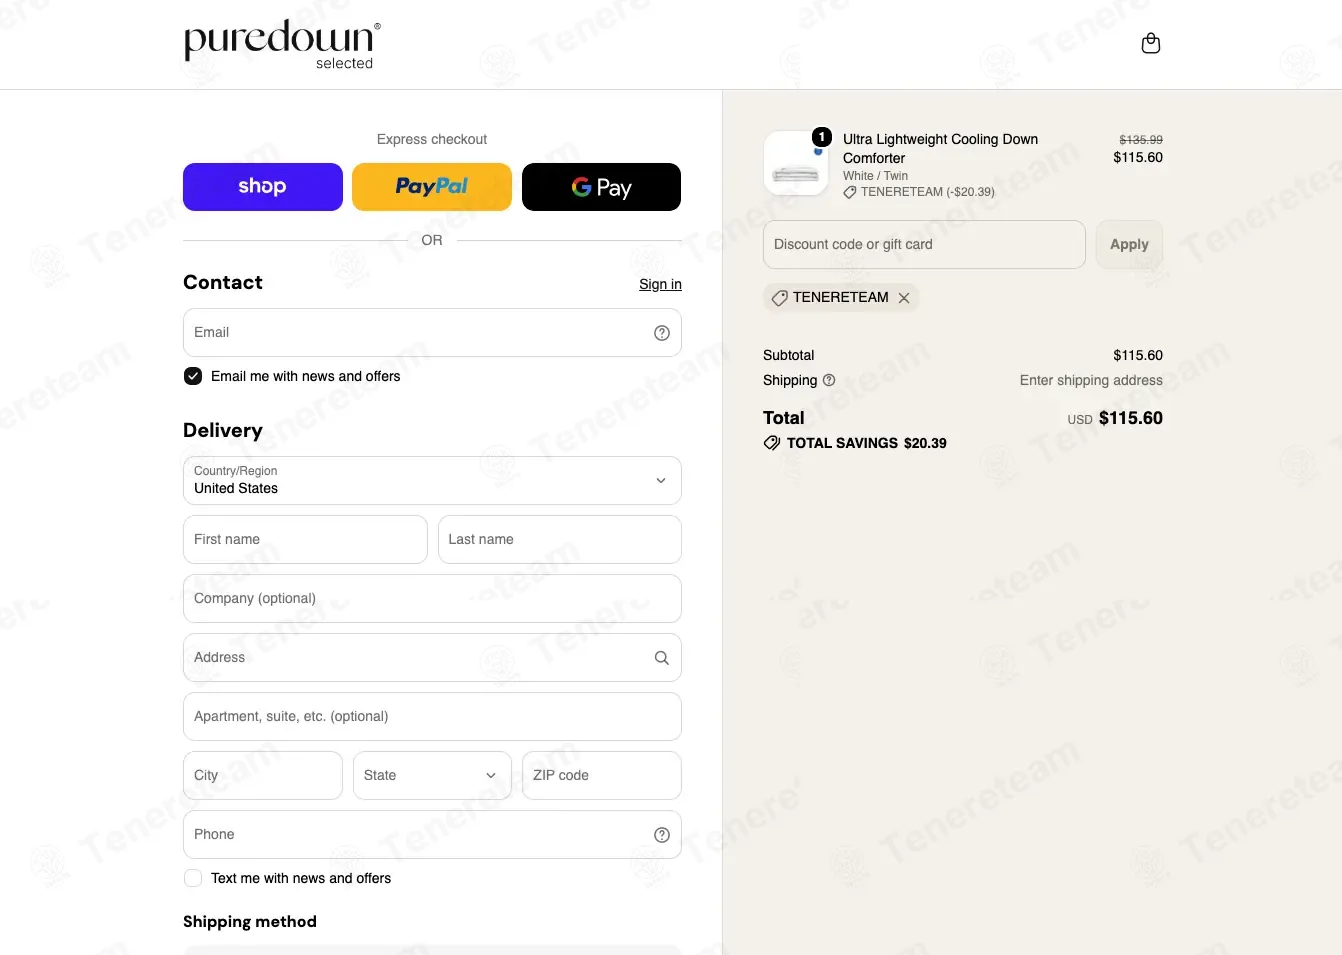Screen dimensions: 1342x955
Task: Click the TENERETEAM discount tag icon
Action: click(780, 298)
